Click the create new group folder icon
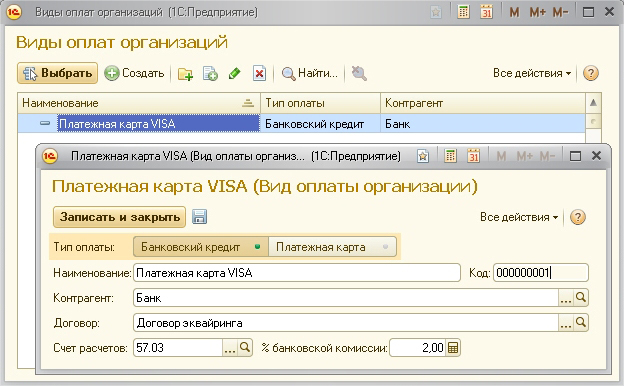Viewport: 624px width, 386px height. tap(185, 74)
